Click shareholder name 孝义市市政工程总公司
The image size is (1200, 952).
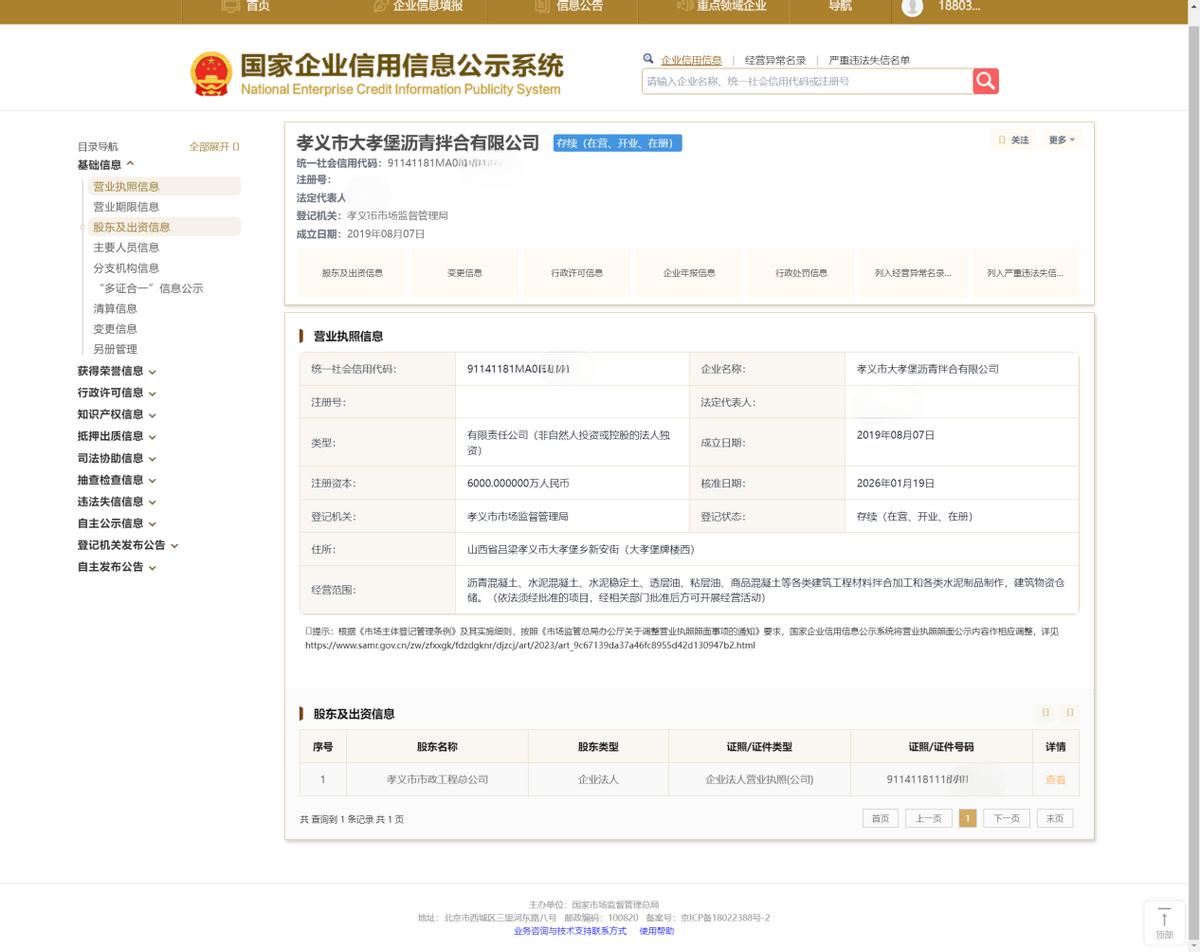click(x=437, y=779)
